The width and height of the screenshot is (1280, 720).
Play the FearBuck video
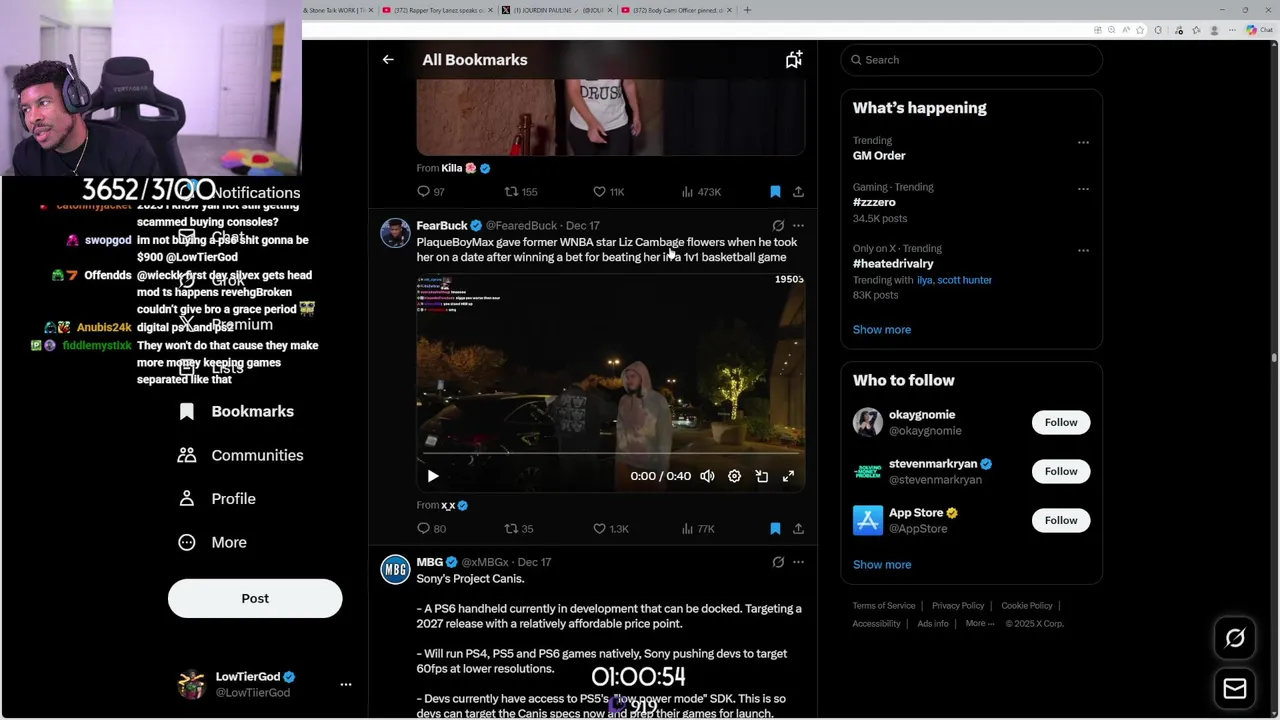433,476
